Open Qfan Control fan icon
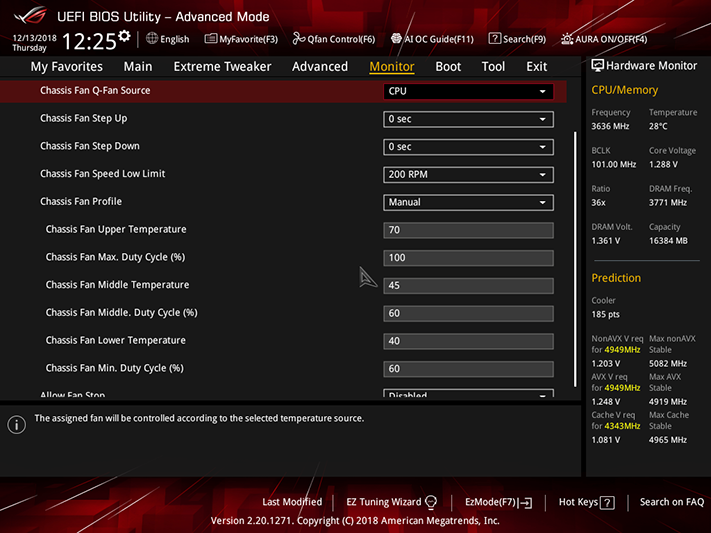 pos(298,39)
